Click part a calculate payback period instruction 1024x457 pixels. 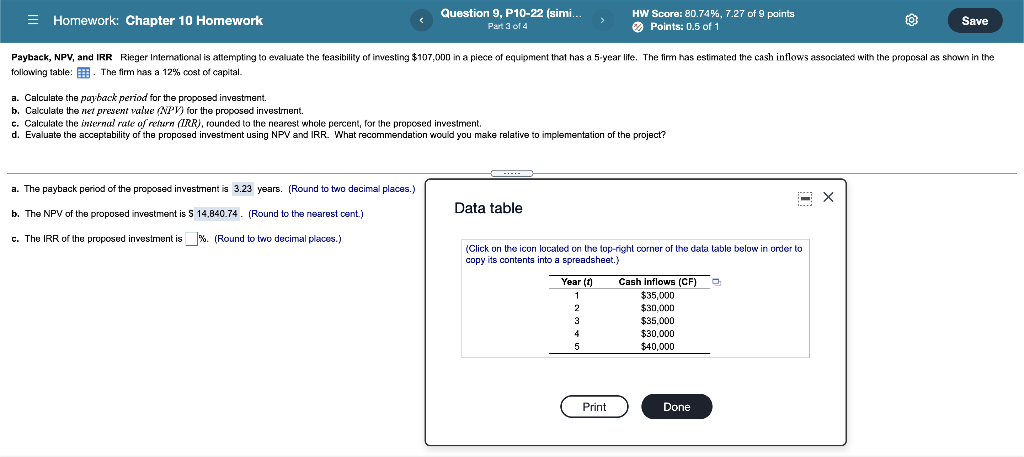tap(139, 99)
